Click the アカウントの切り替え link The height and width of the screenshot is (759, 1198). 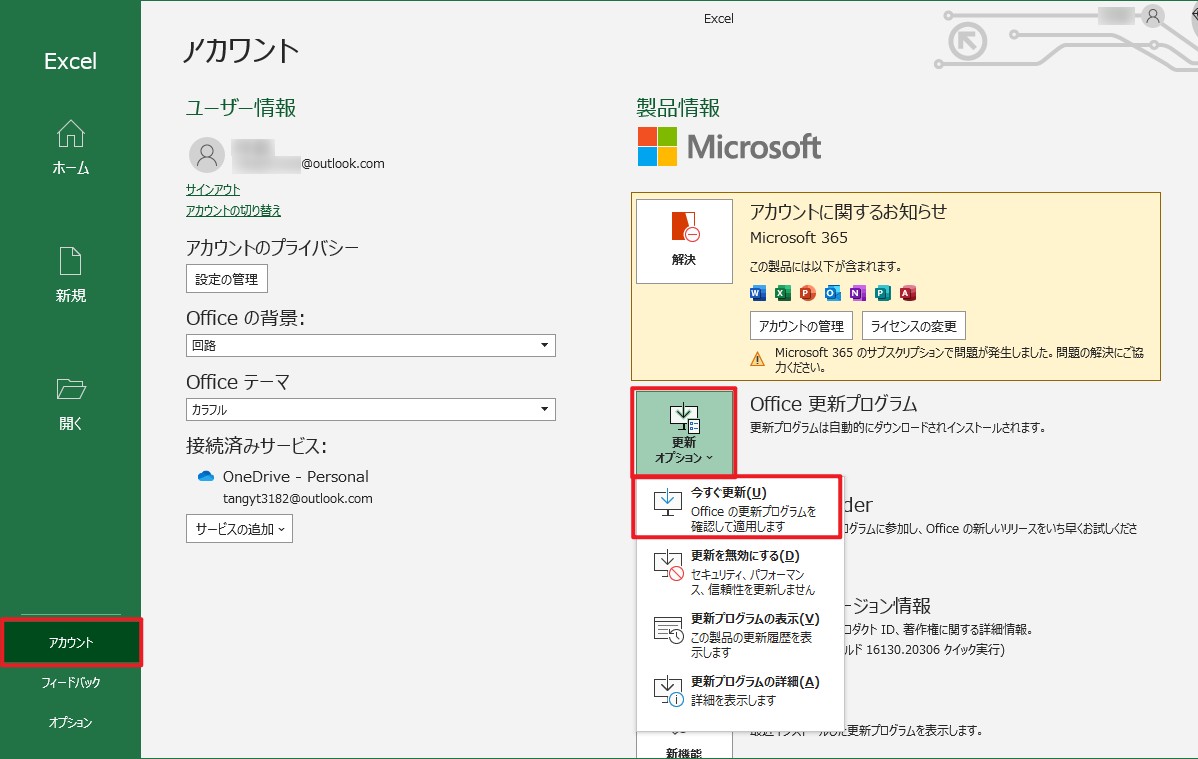point(233,210)
